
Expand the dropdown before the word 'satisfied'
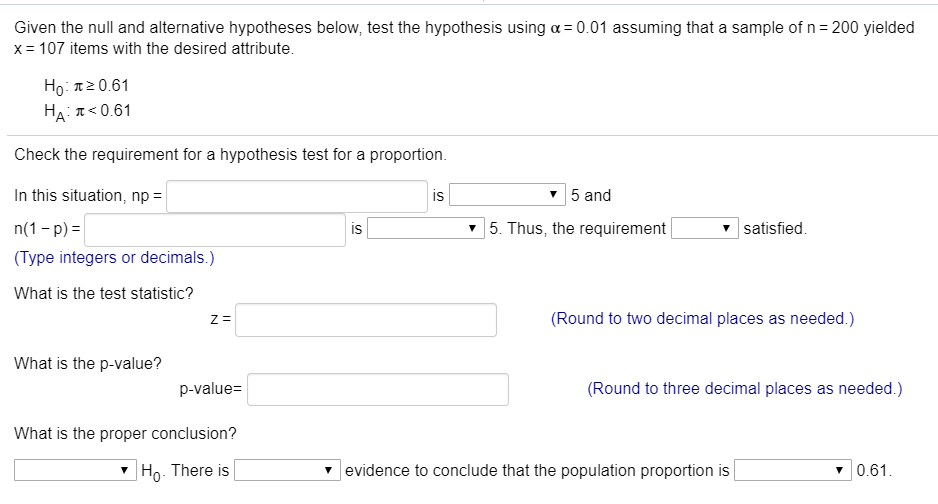(x=705, y=229)
